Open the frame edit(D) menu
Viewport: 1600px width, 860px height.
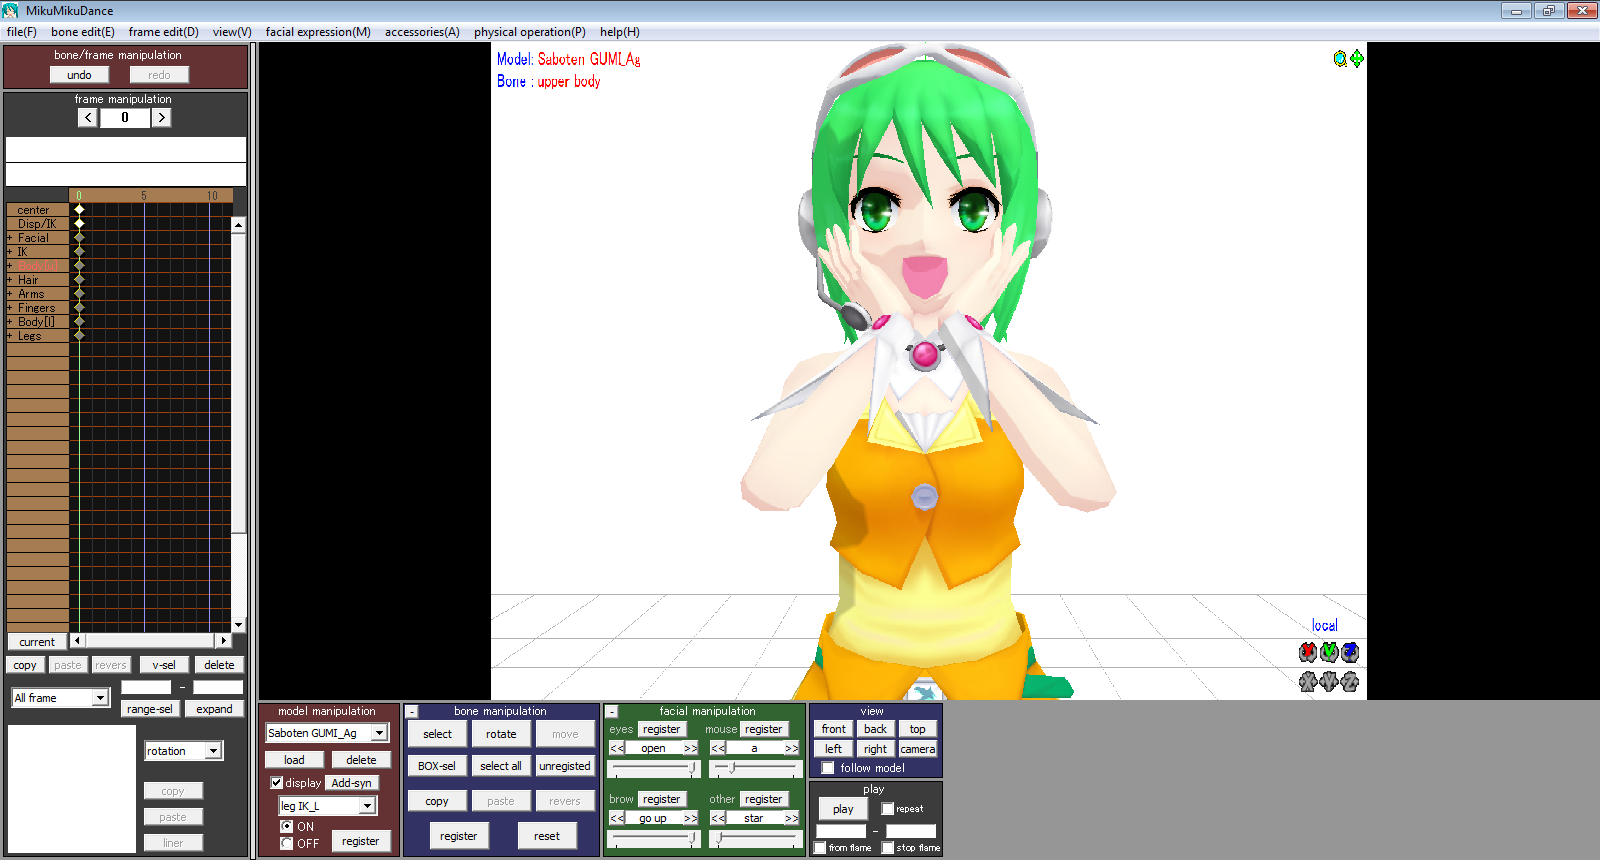pyautogui.click(x=164, y=32)
